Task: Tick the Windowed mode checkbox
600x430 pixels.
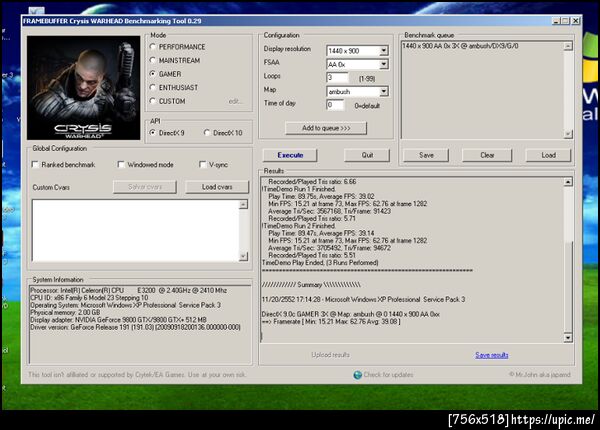Action: click(121, 165)
